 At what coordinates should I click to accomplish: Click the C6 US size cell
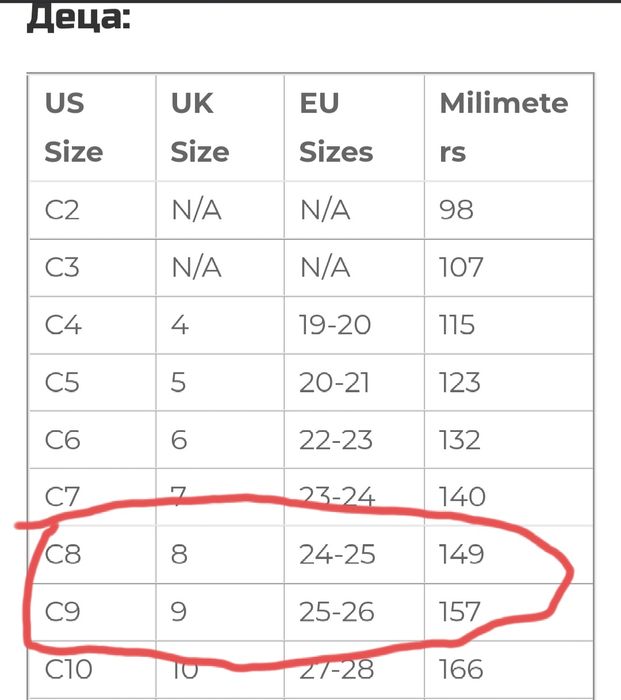pyautogui.click(x=62, y=440)
